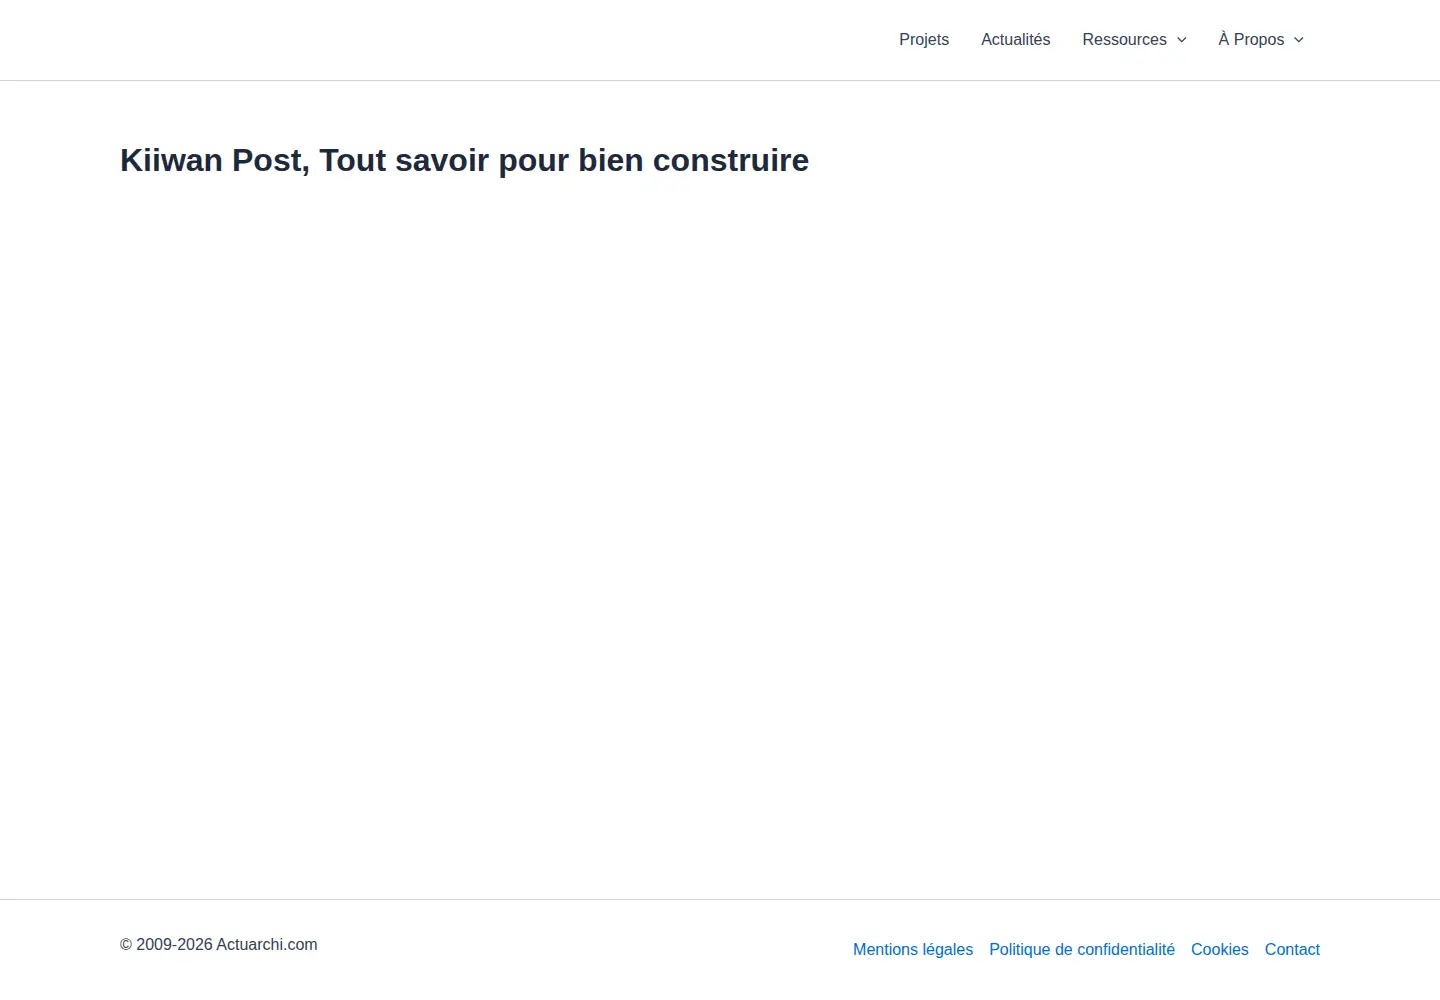Expand the Ressources dropdown chevron
1440x1000 pixels.
click(x=1181, y=40)
